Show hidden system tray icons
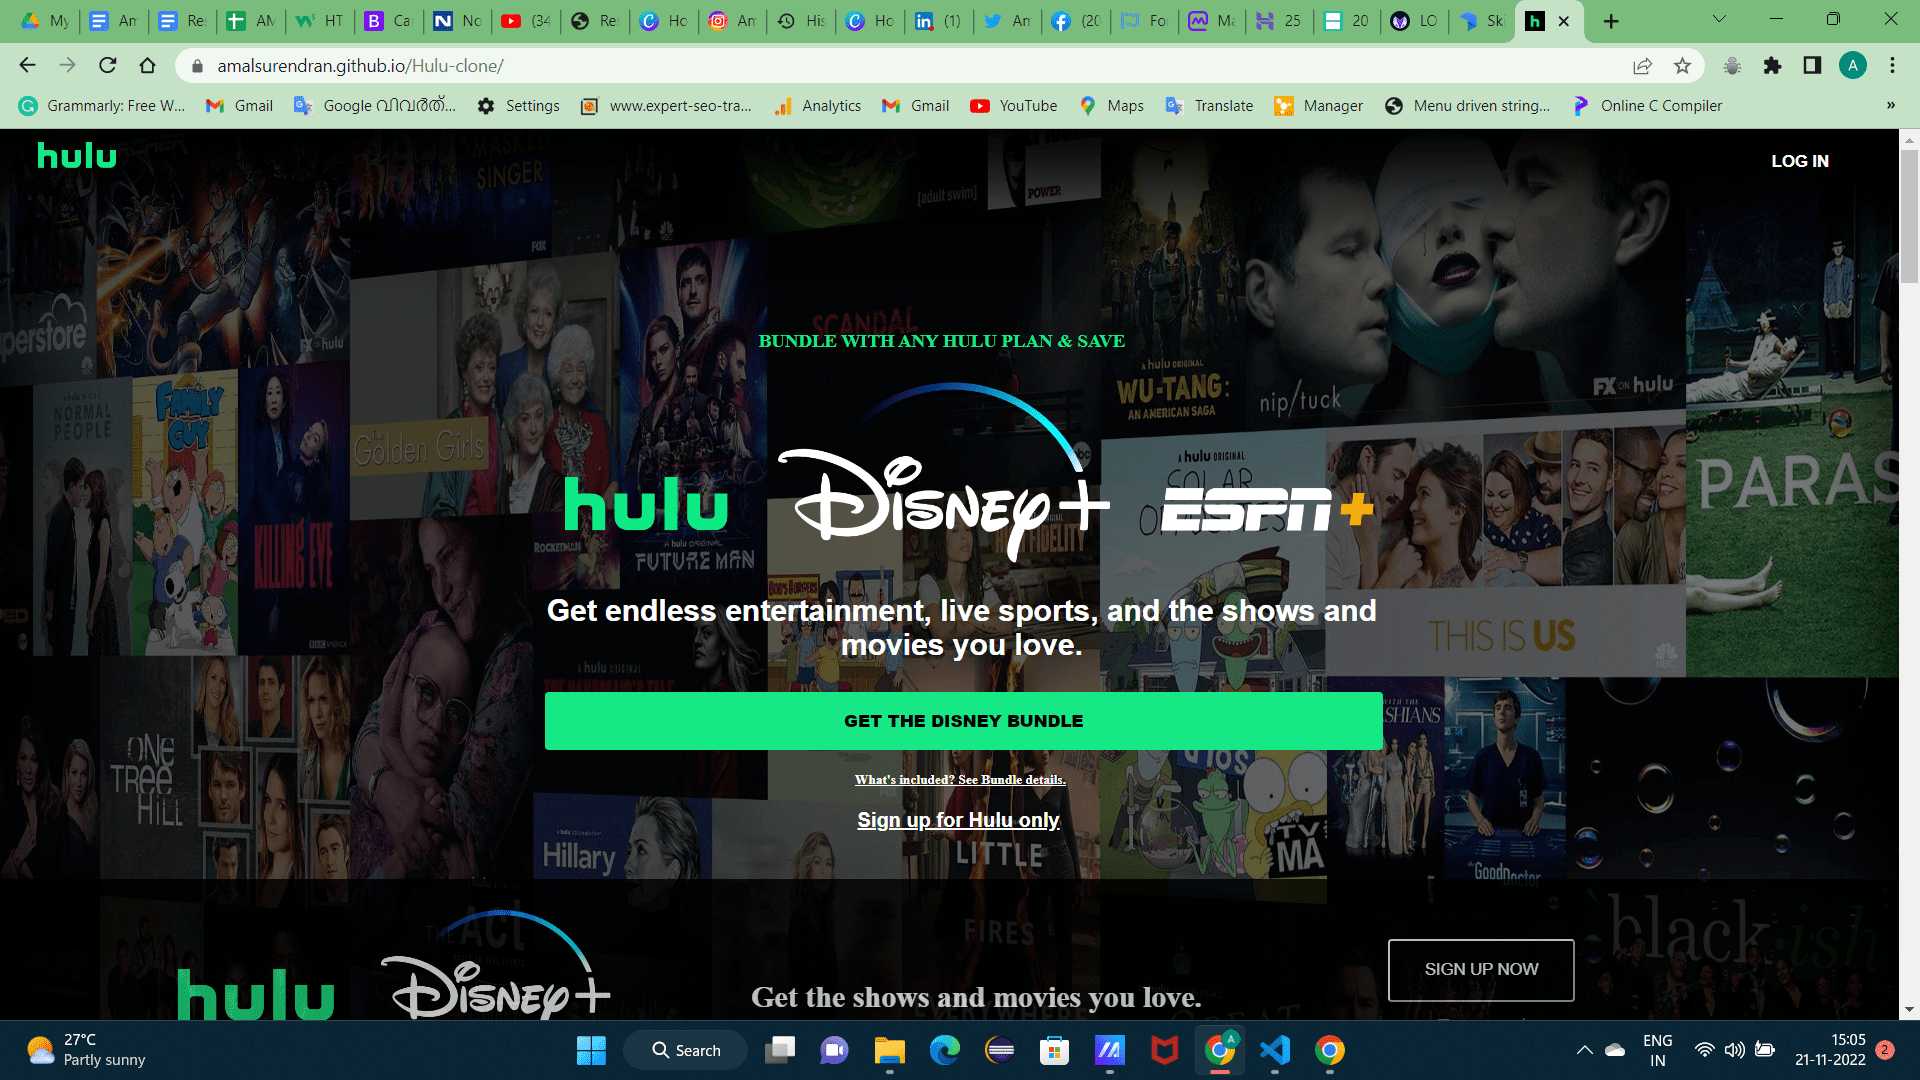Viewport: 1920px width, 1080px height. tap(1584, 1050)
